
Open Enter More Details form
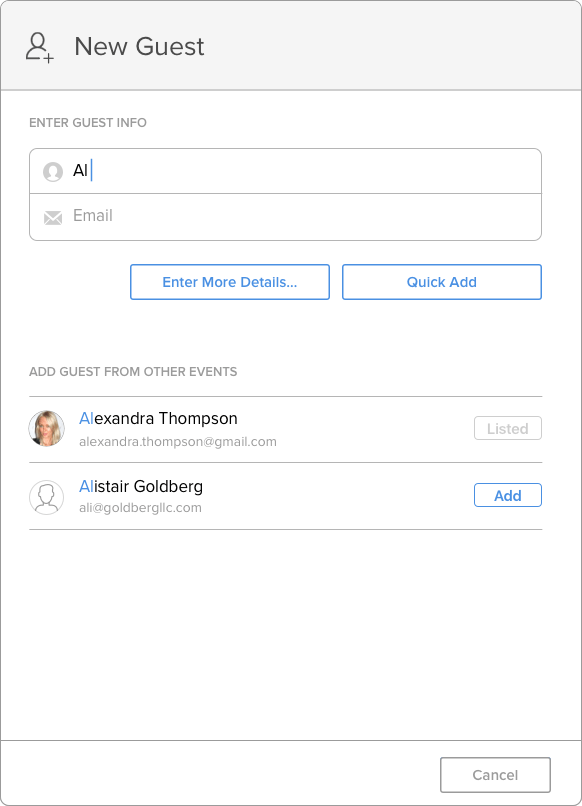[230, 282]
